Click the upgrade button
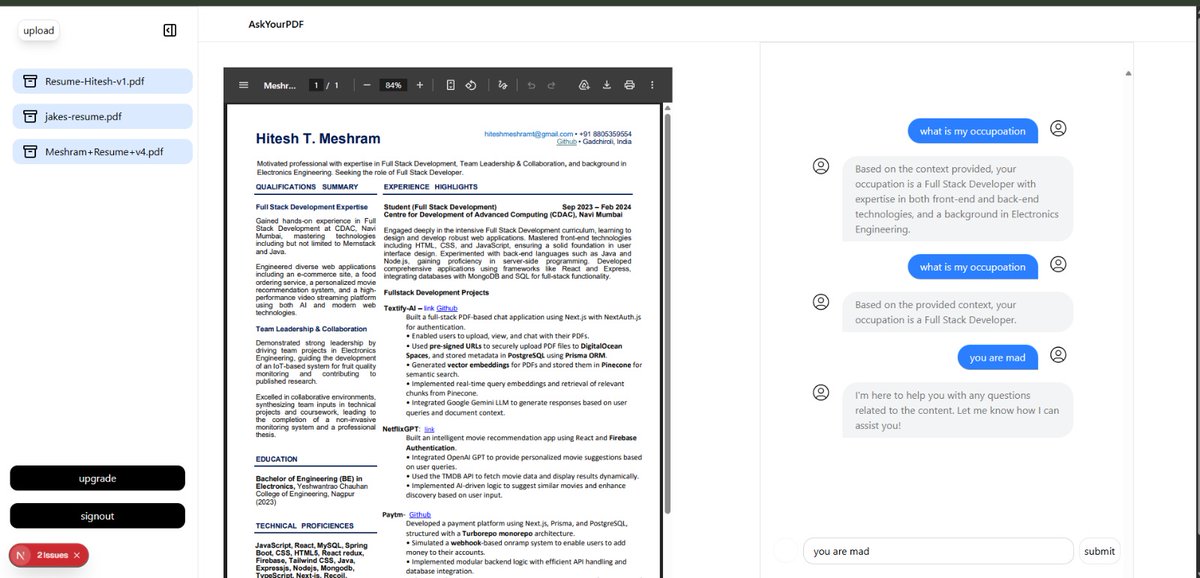Image resolution: width=1200 pixels, height=578 pixels. (x=98, y=478)
